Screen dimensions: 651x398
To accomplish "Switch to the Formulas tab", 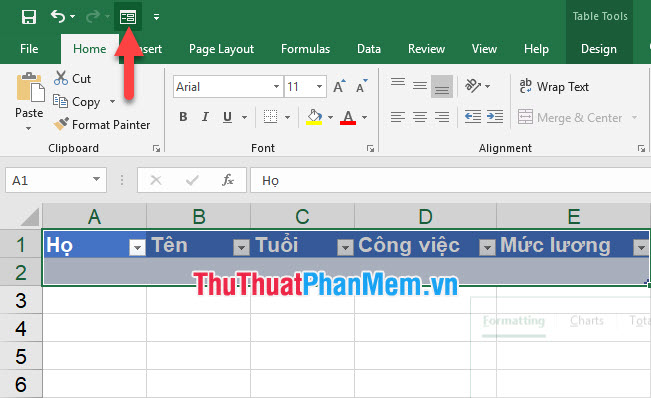I will [x=306, y=49].
